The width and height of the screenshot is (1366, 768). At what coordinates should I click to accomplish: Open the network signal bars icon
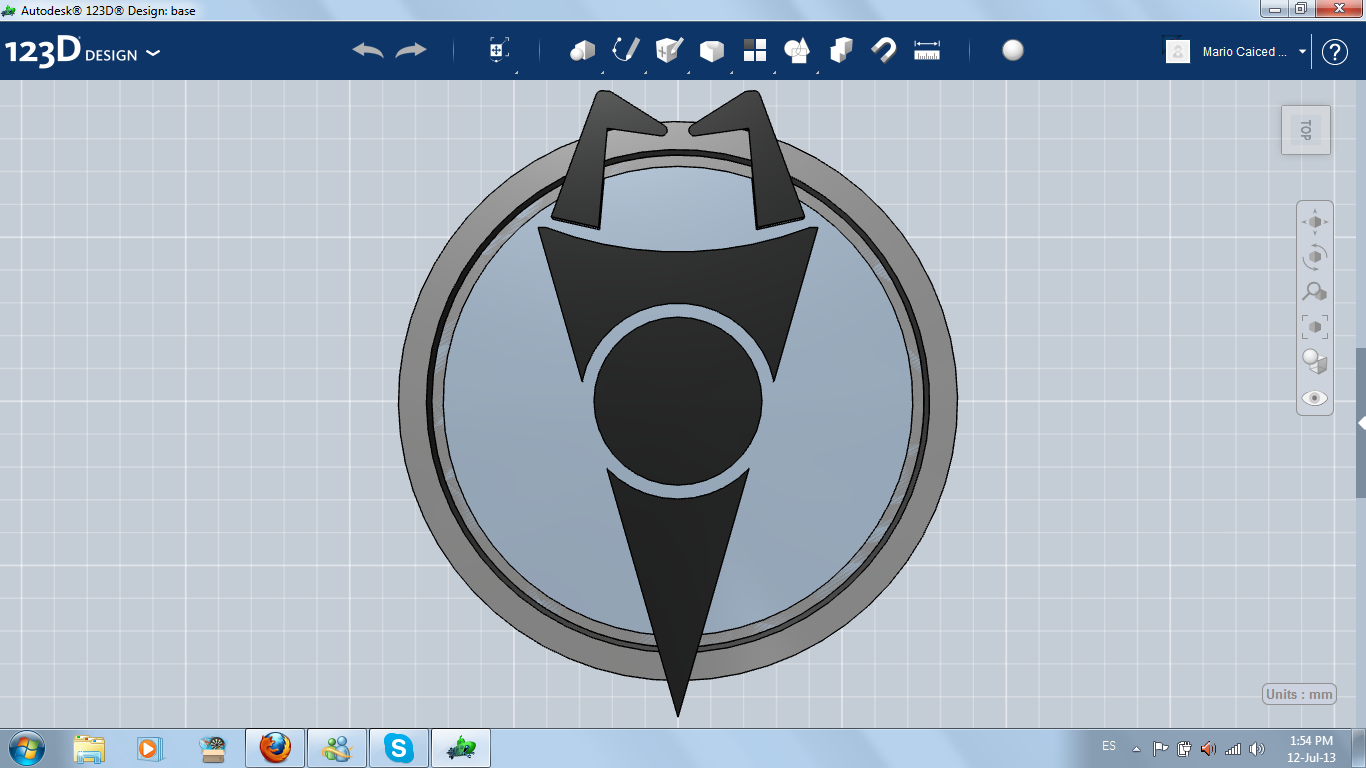[1233, 748]
